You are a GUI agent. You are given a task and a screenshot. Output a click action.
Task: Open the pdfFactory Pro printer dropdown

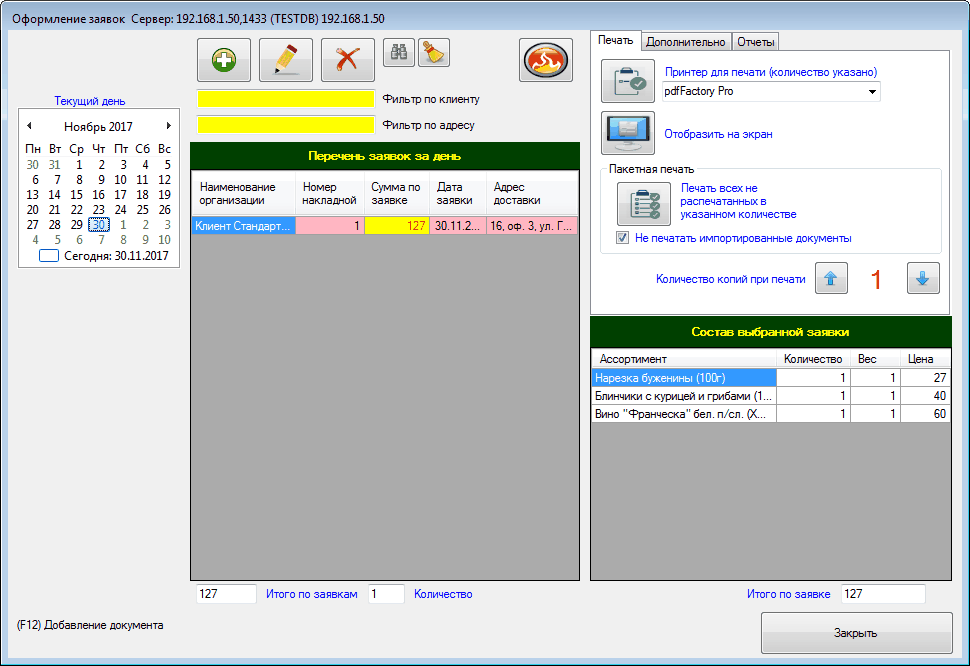872,92
